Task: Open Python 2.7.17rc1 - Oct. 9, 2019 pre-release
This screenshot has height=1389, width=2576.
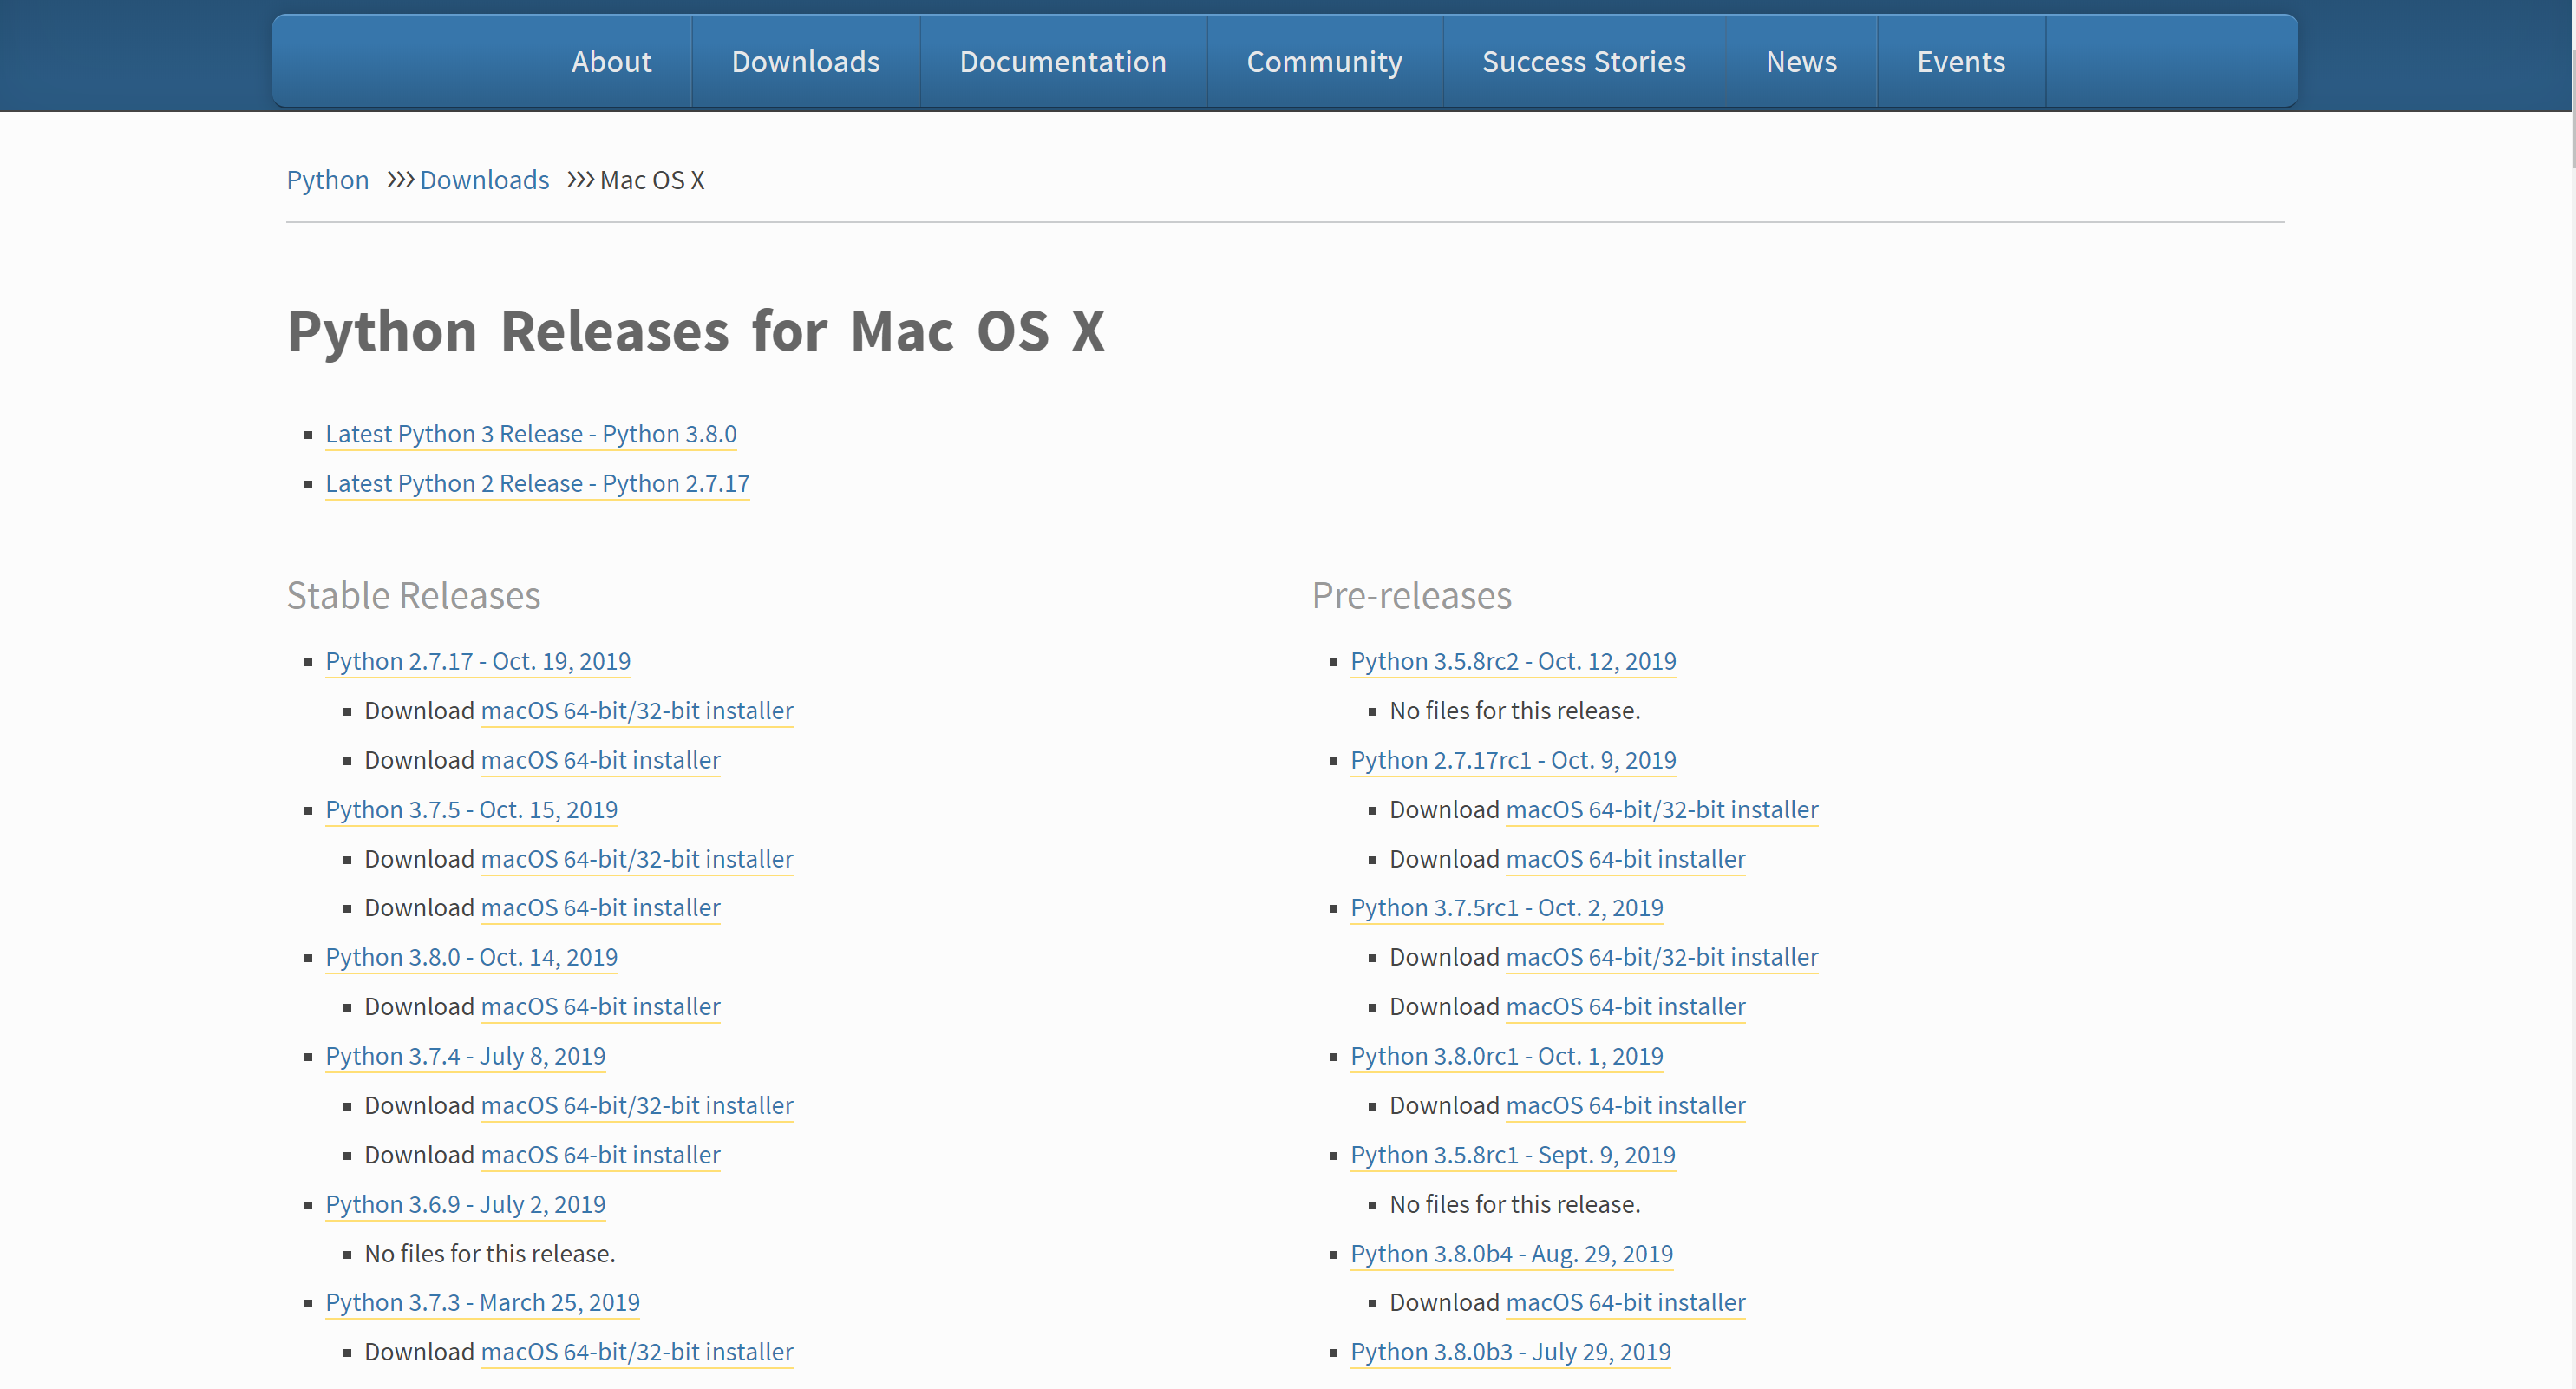Action: (x=1513, y=760)
